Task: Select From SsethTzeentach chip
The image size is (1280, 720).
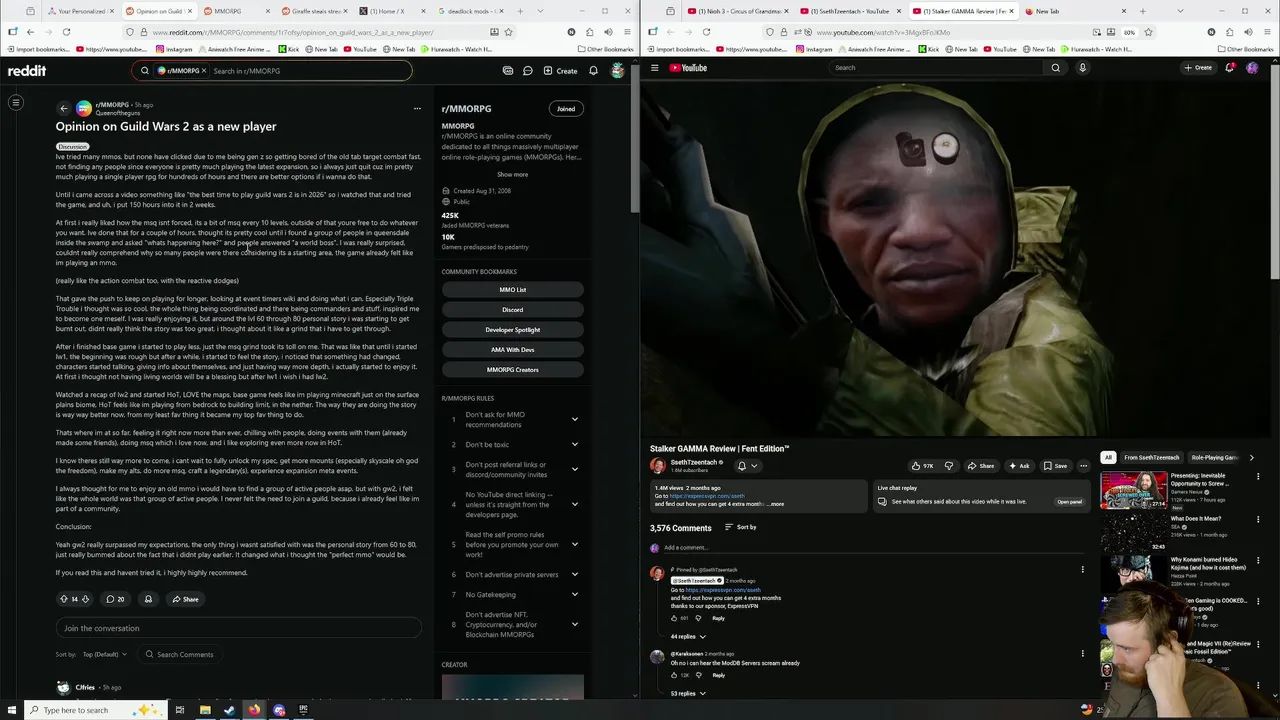Action: pos(1152,458)
